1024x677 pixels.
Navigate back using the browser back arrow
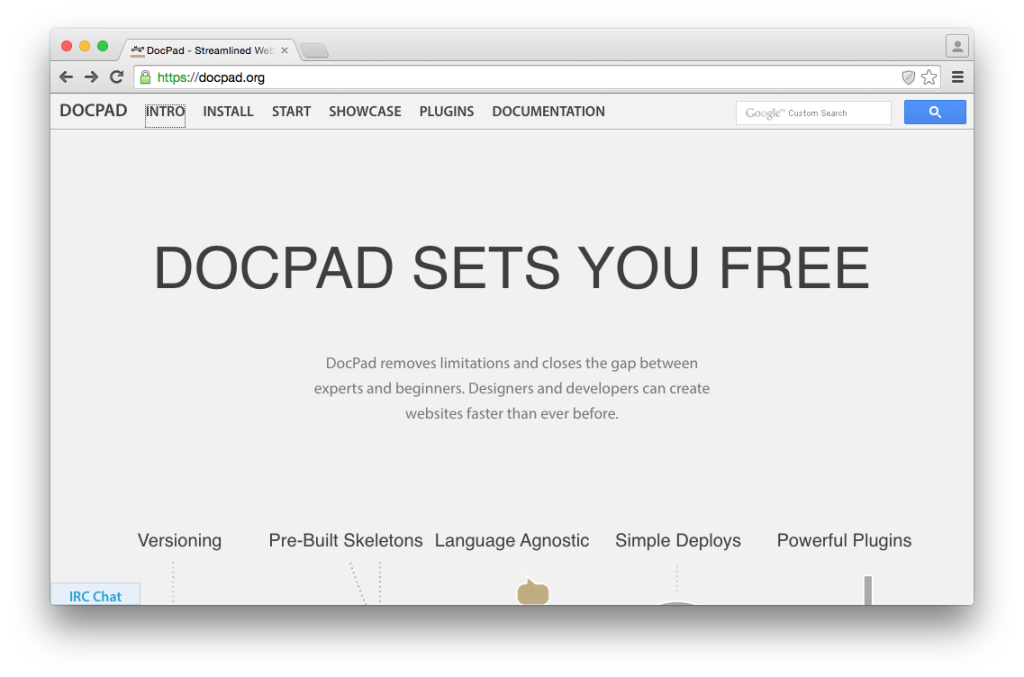pos(66,77)
